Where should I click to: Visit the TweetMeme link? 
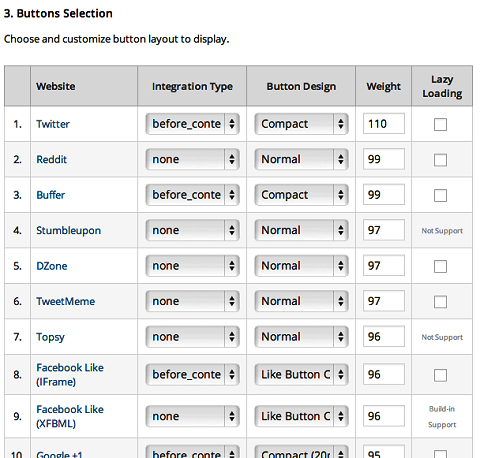(x=66, y=301)
